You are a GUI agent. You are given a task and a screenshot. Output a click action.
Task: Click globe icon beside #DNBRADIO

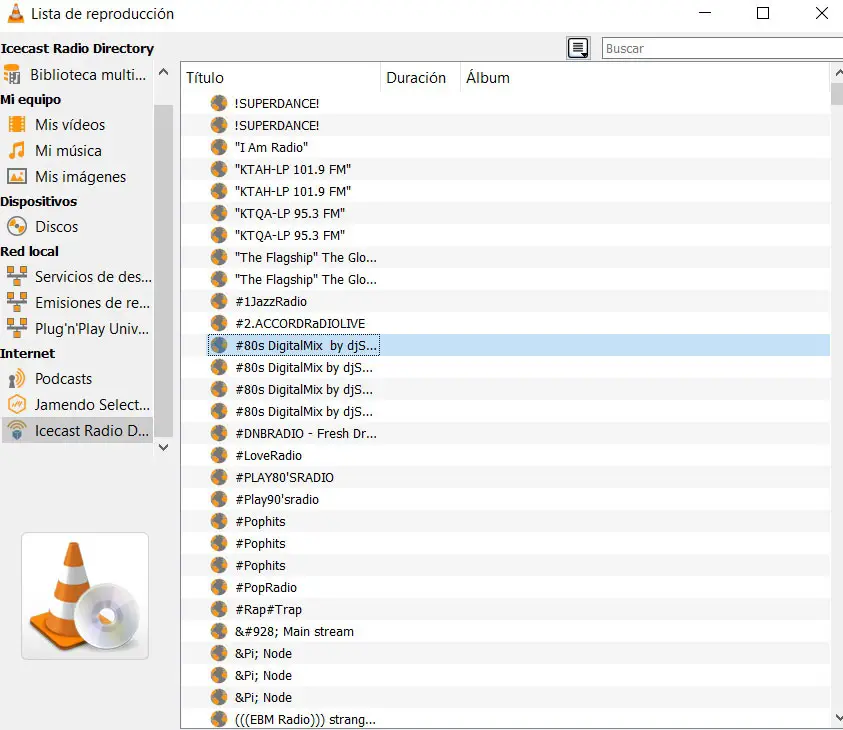pos(219,433)
